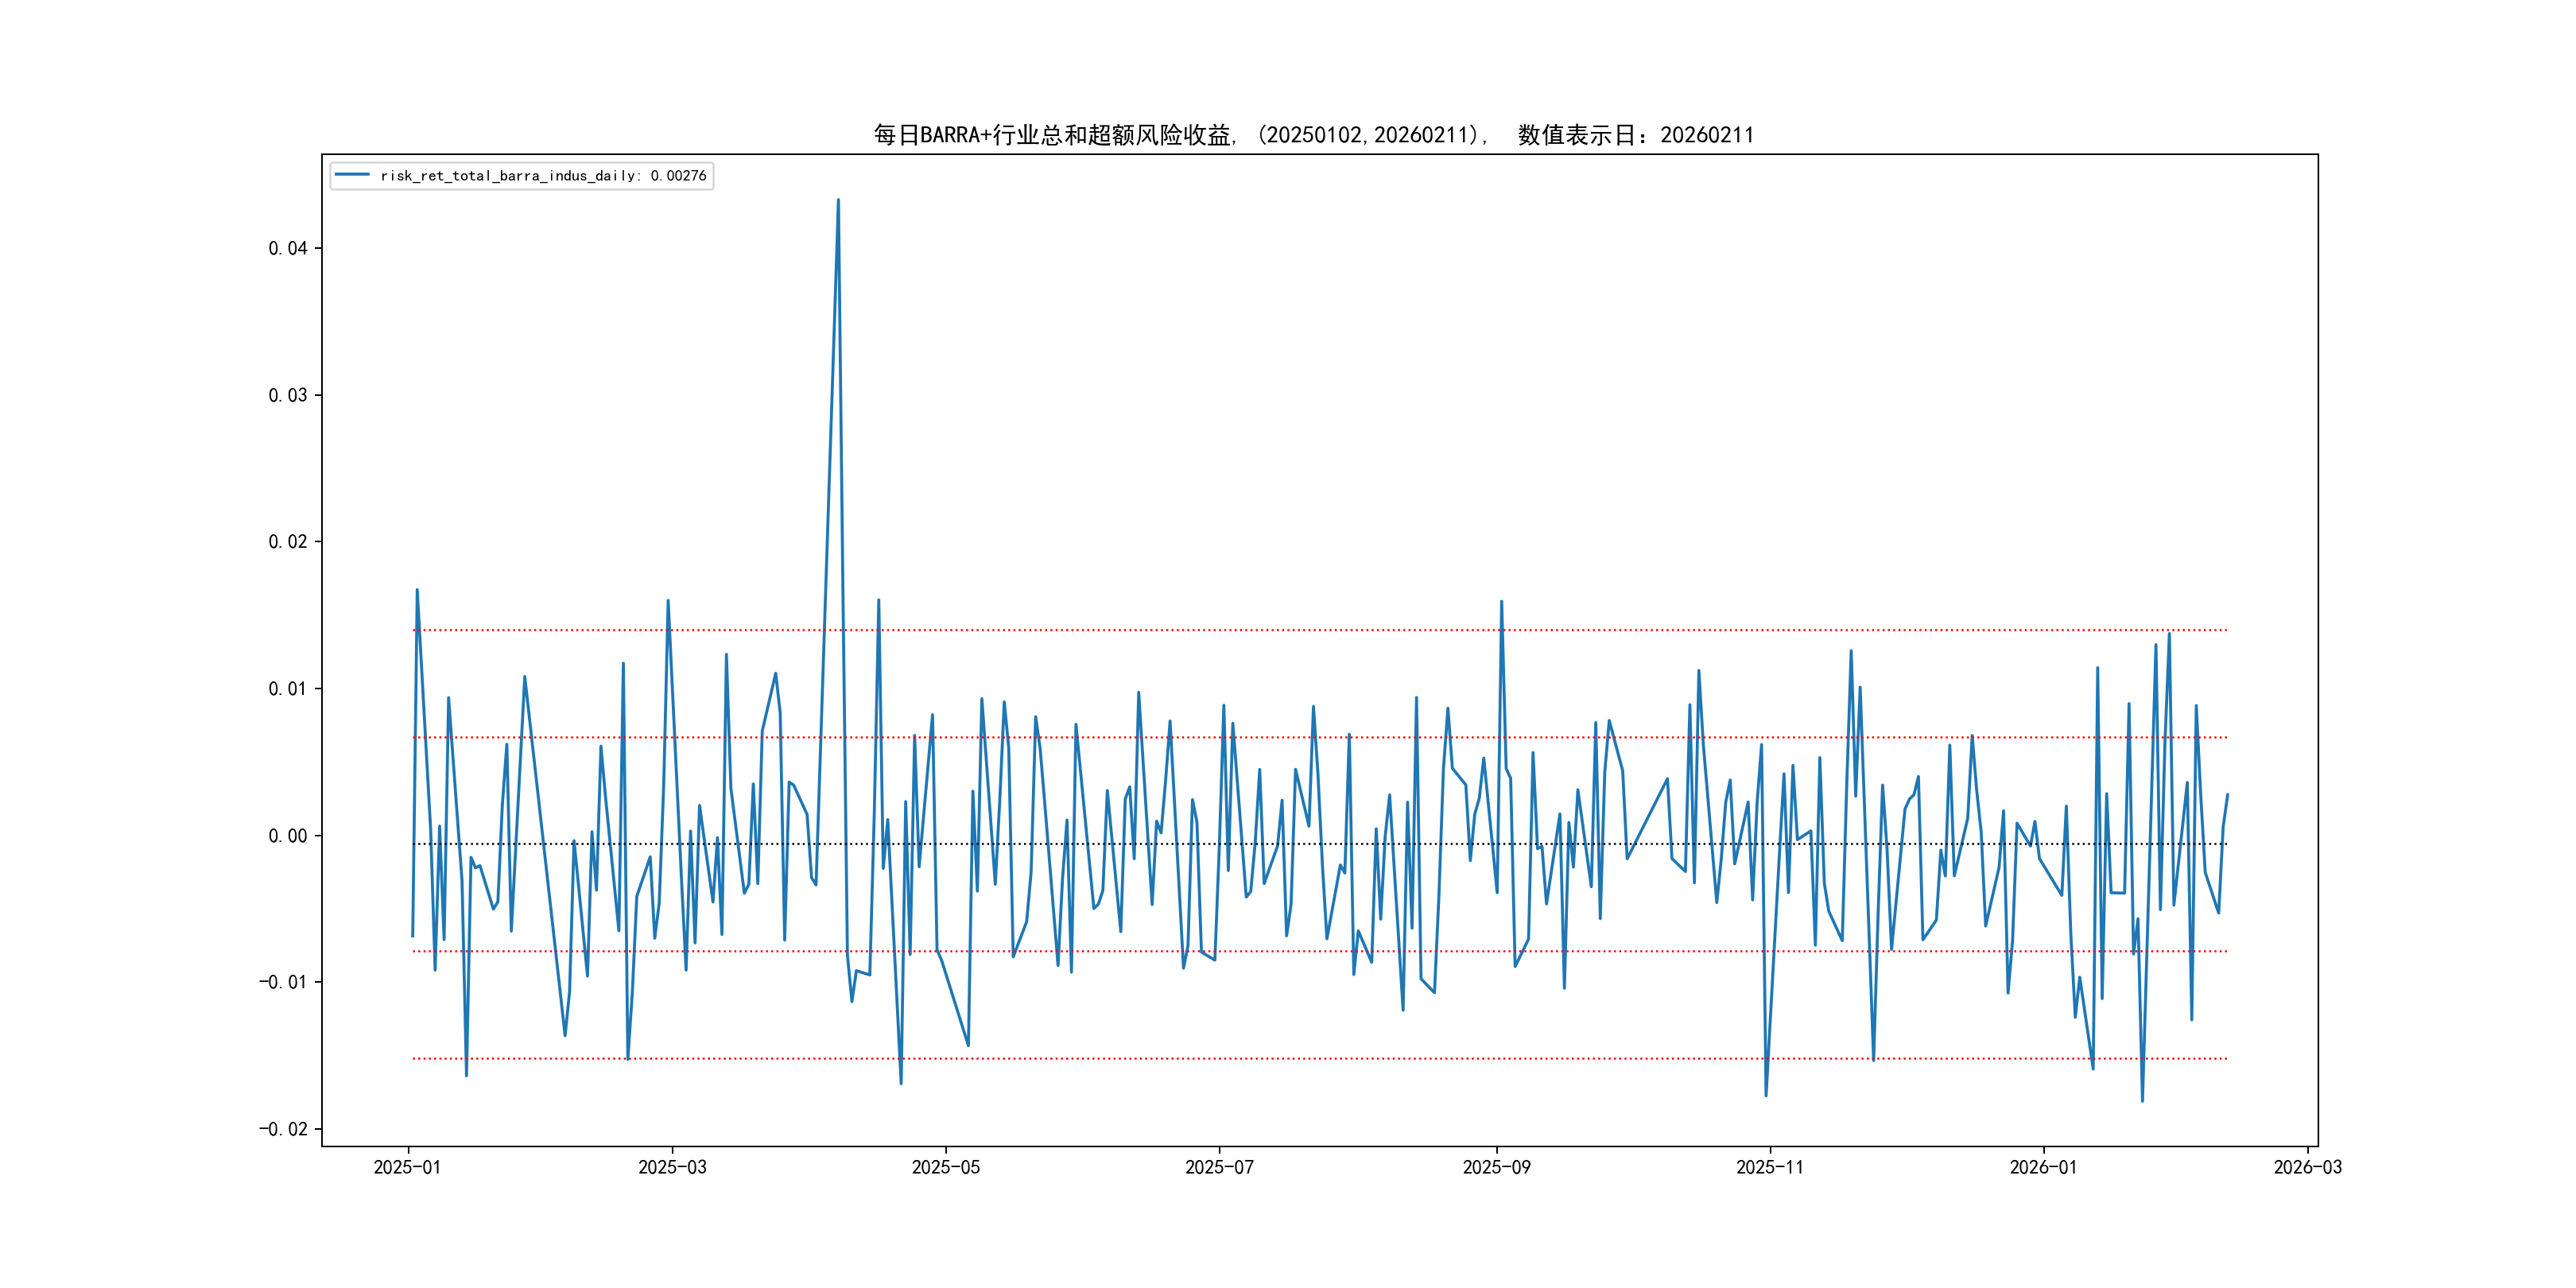The height and width of the screenshot is (1288, 2576).
Task: Click the 0.03 y-axis tick label
Action: pos(287,395)
